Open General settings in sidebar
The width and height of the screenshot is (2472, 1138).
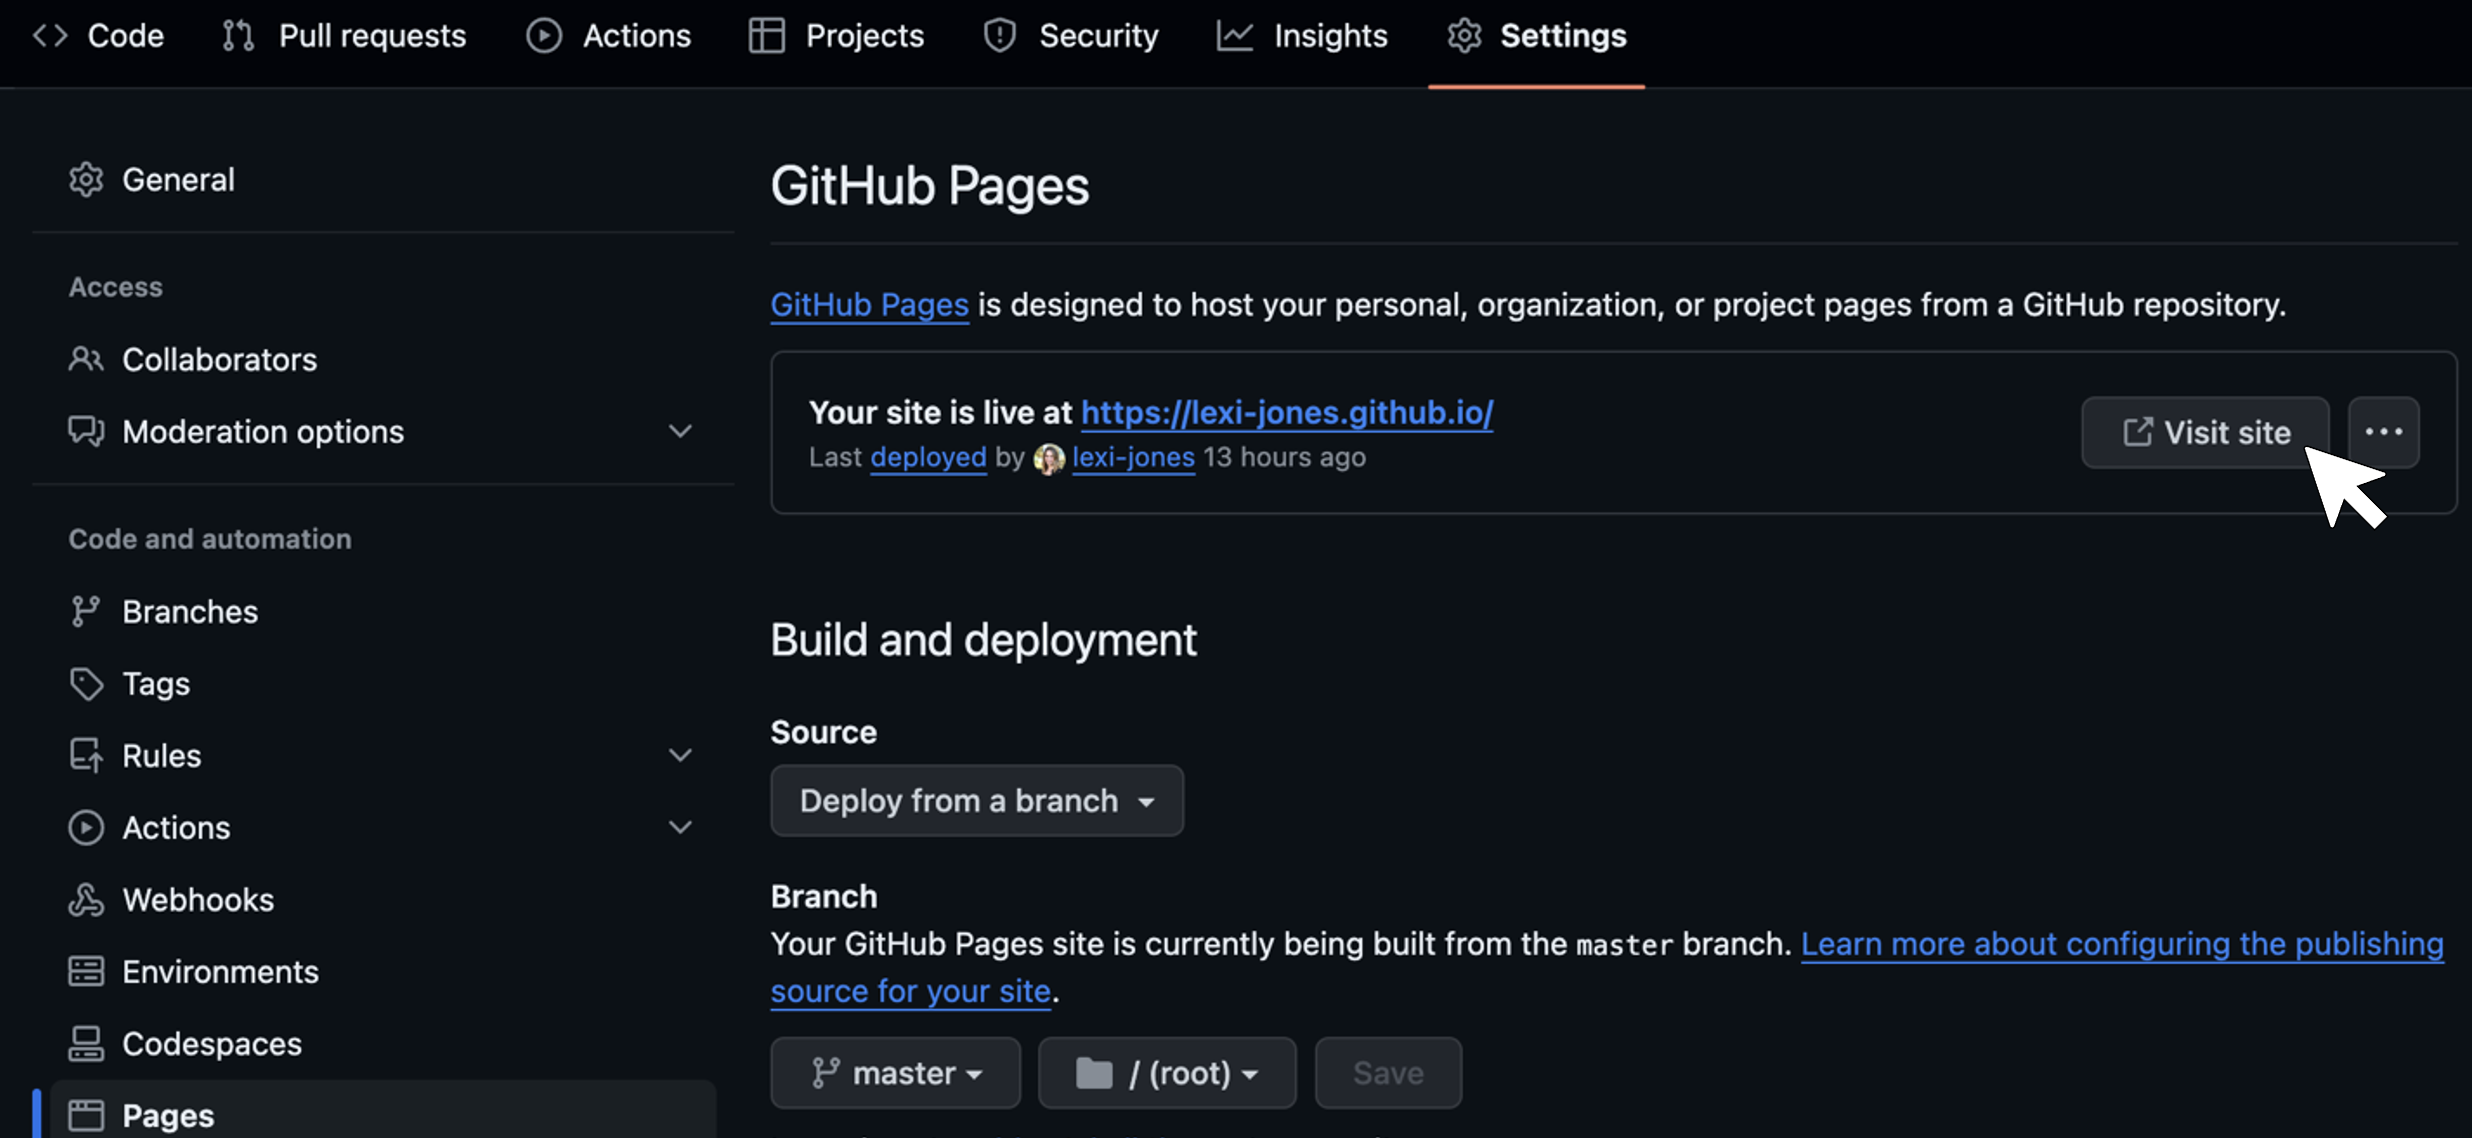pyautogui.click(x=383, y=180)
